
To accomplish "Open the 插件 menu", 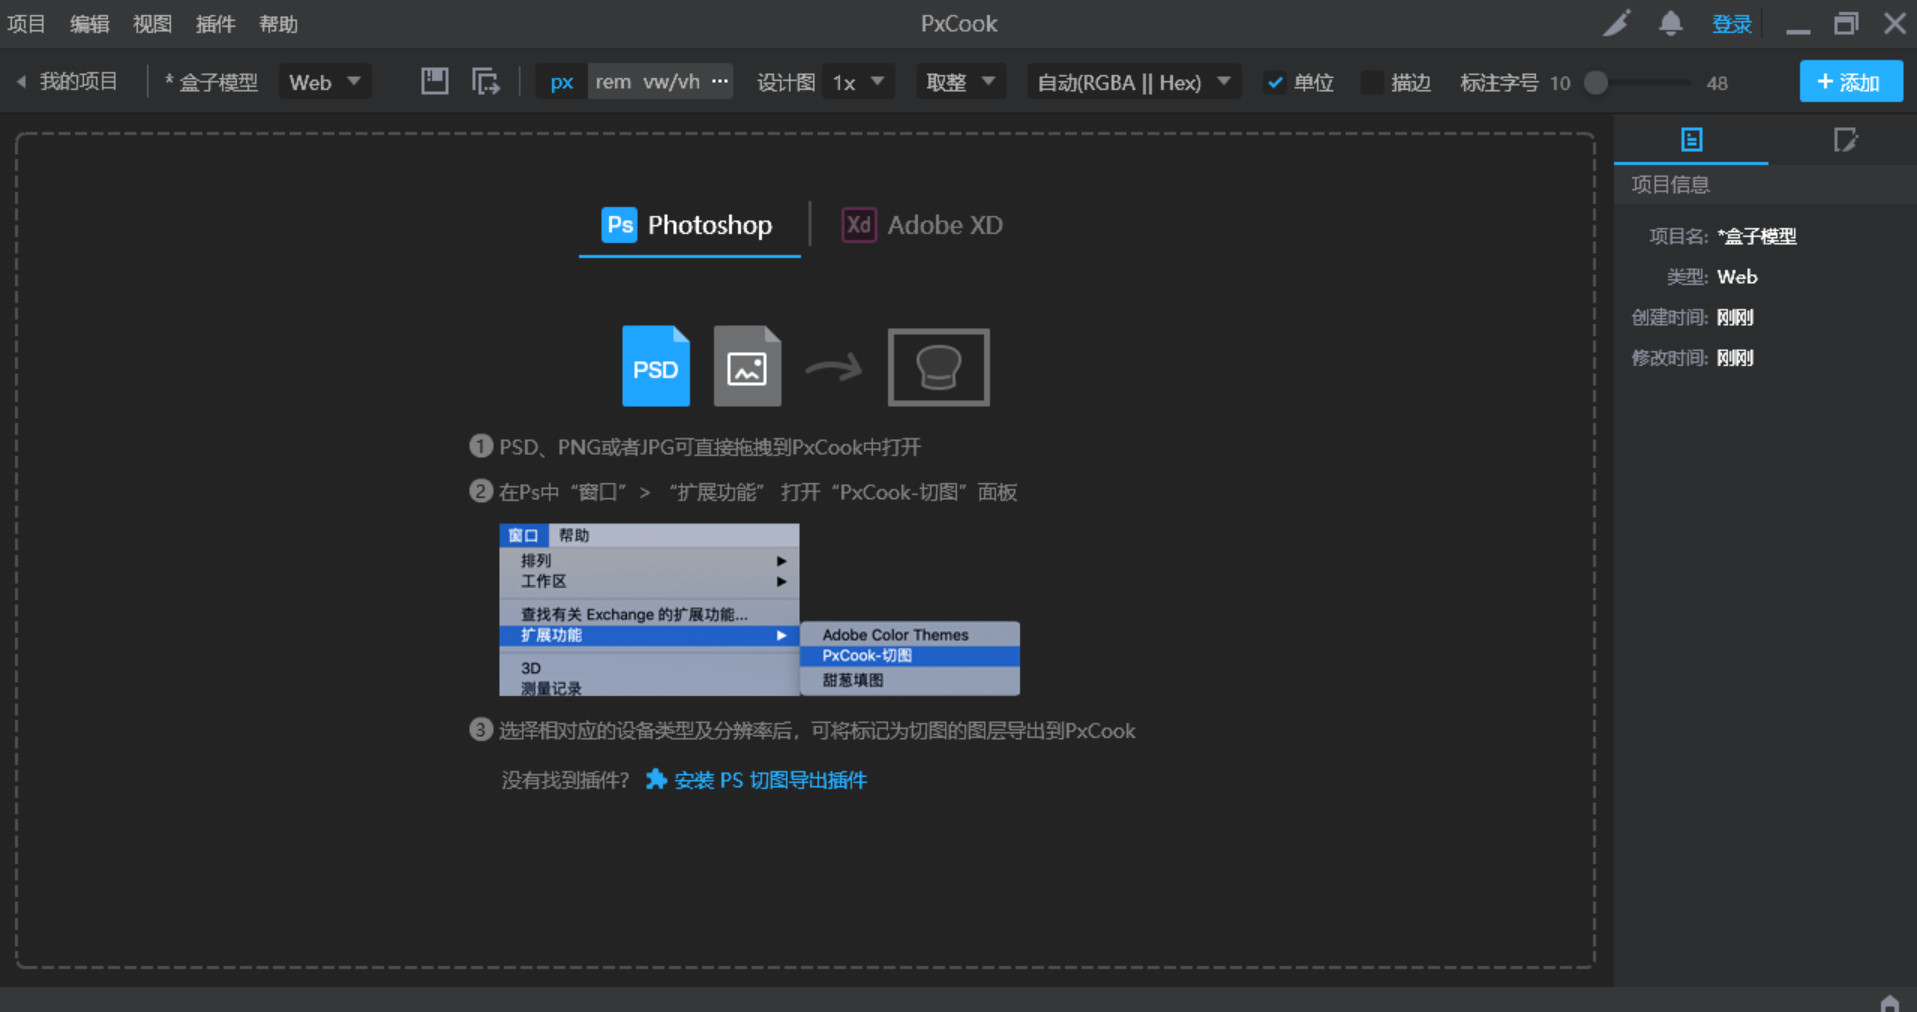I will (x=215, y=24).
